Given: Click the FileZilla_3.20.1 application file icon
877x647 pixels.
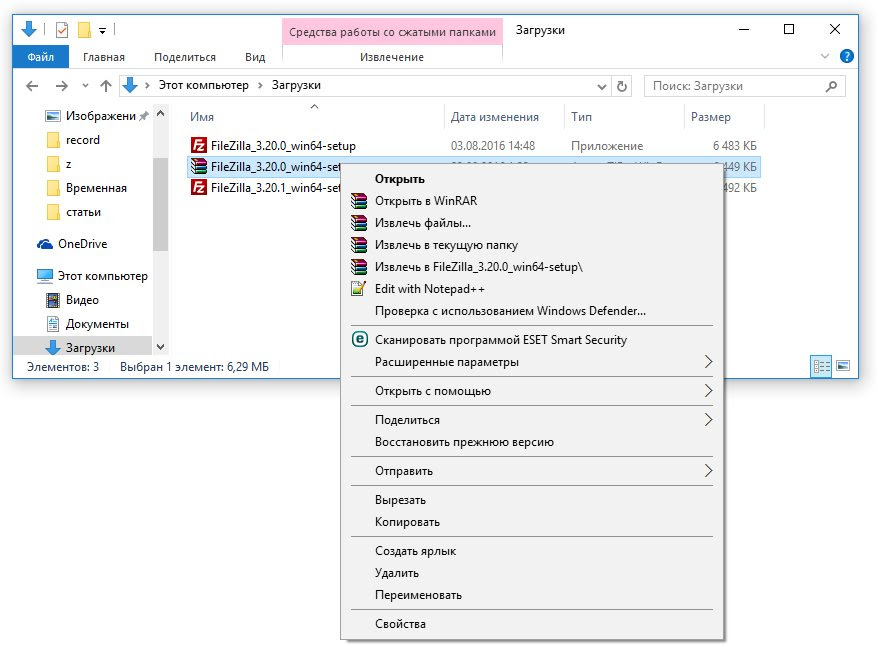Looking at the screenshot, I should click(199, 187).
